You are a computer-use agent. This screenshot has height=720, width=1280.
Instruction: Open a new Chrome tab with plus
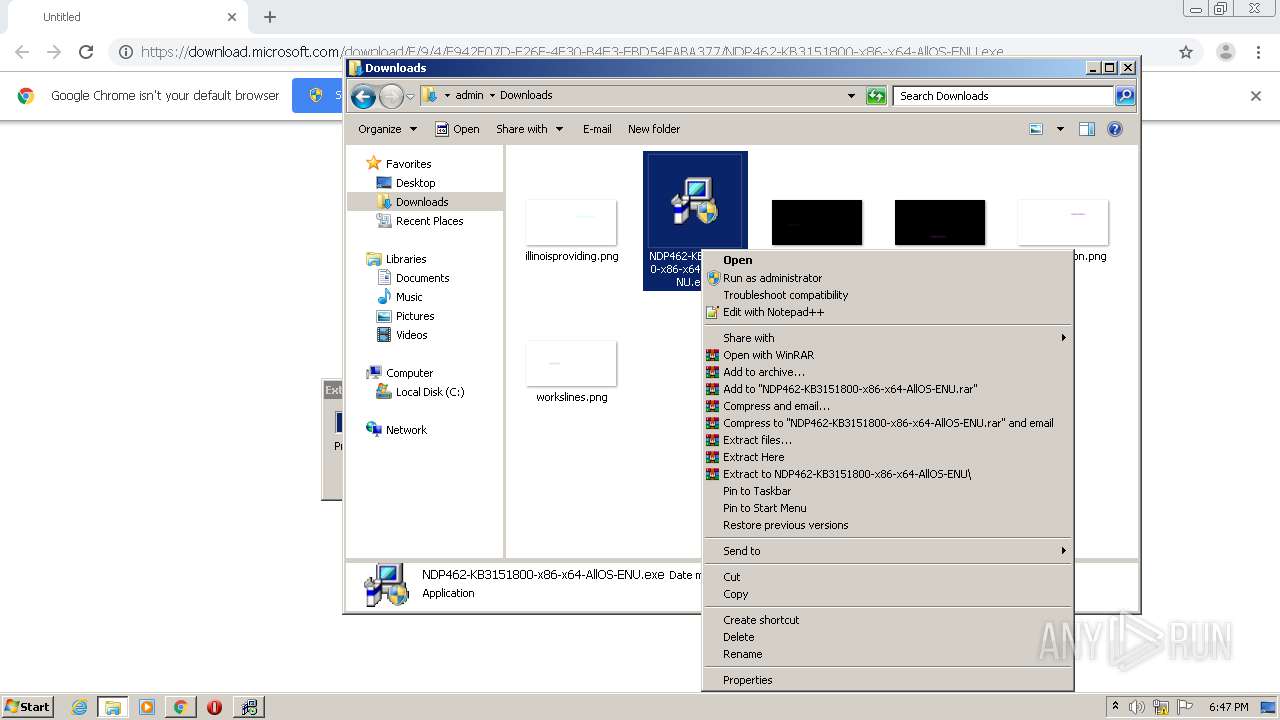270,17
